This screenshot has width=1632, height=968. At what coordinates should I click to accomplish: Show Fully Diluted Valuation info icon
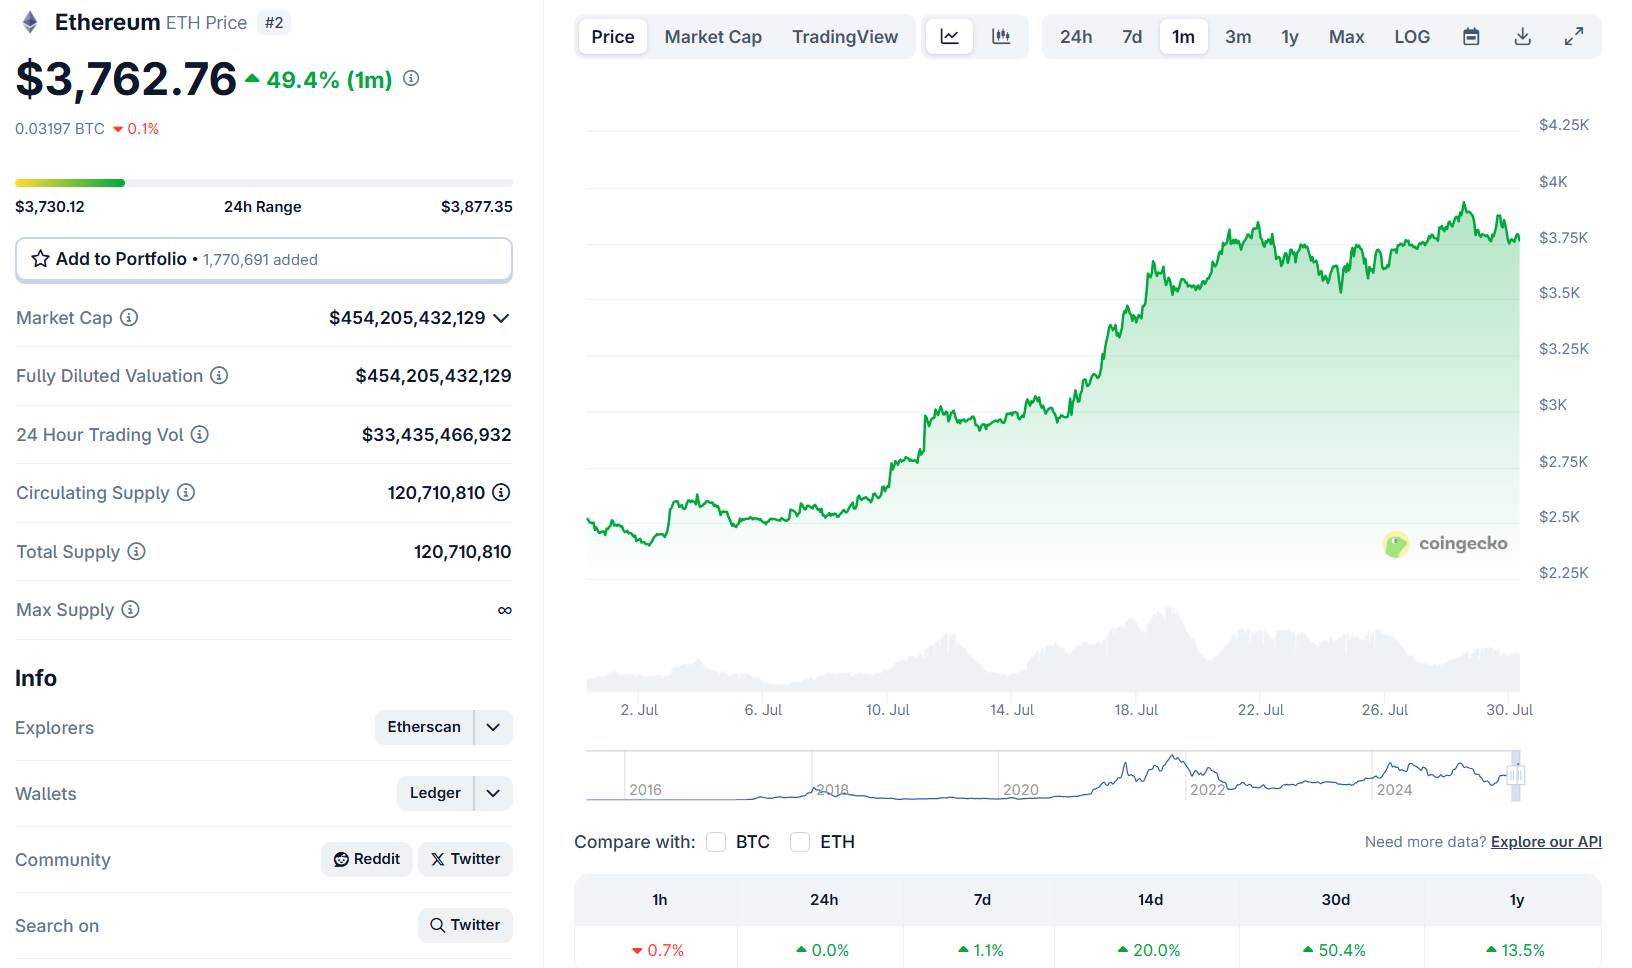click(219, 375)
